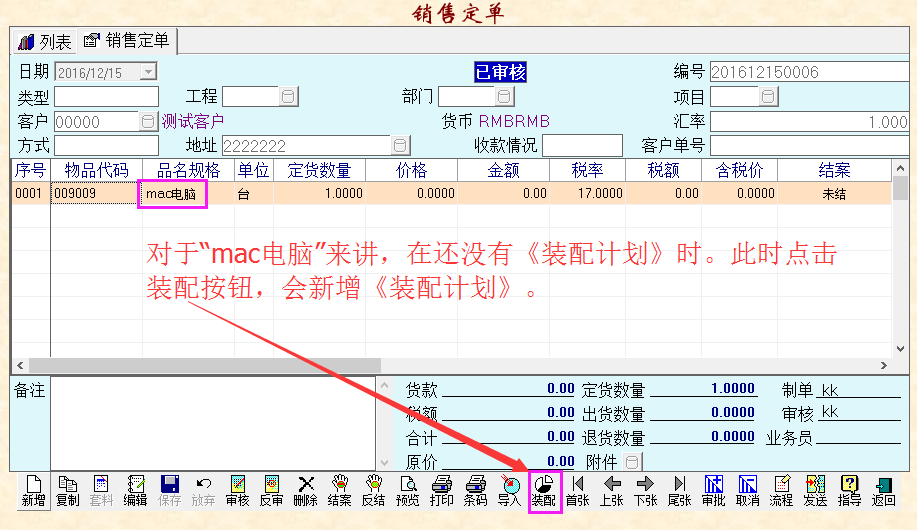917x530 pixels.
Task: Click the 审批 toolbar icon
Action: (x=713, y=491)
